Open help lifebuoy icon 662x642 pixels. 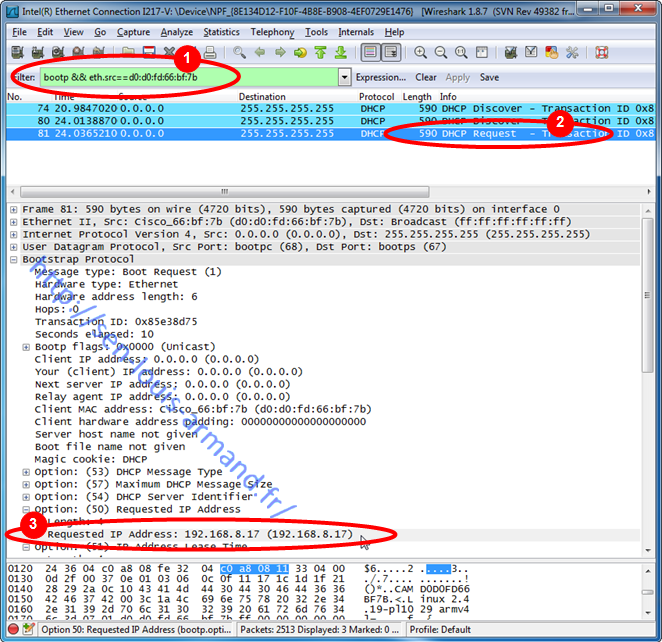602,52
